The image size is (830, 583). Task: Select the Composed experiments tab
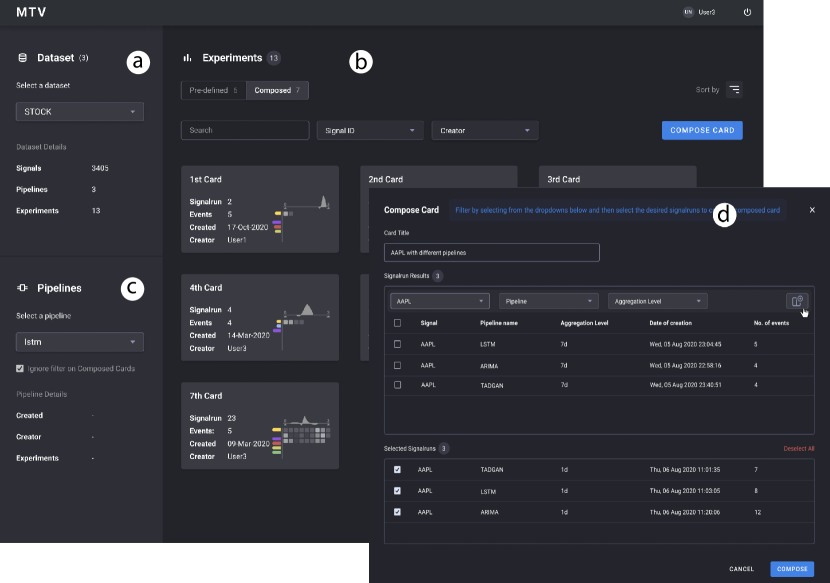point(277,90)
